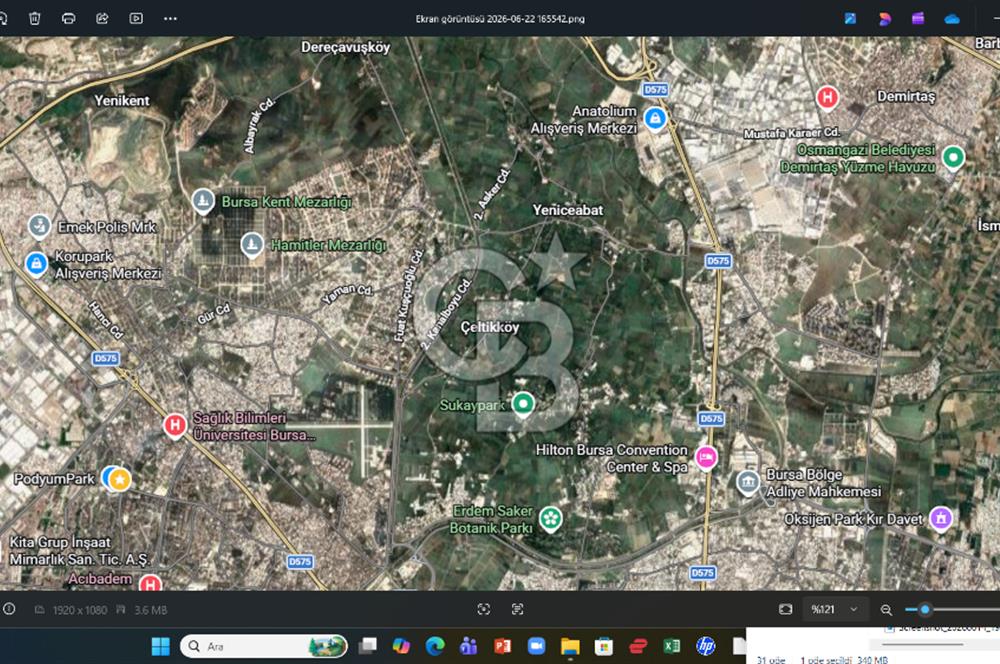Click the Demirtaş Yüzme Havuzu green pin
The width and height of the screenshot is (1000, 664).
953,158
